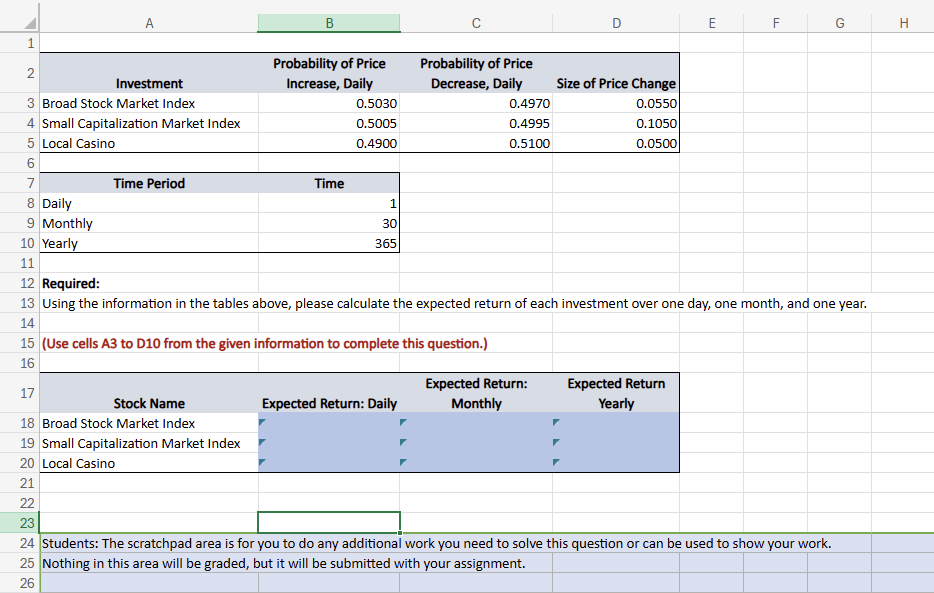Click the Time value 365 cell
The image size is (934, 593).
[329, 244]
